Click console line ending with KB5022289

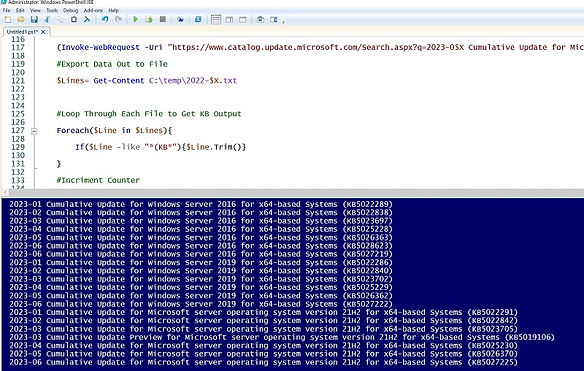pyautogui.click(x=201, y=204)
